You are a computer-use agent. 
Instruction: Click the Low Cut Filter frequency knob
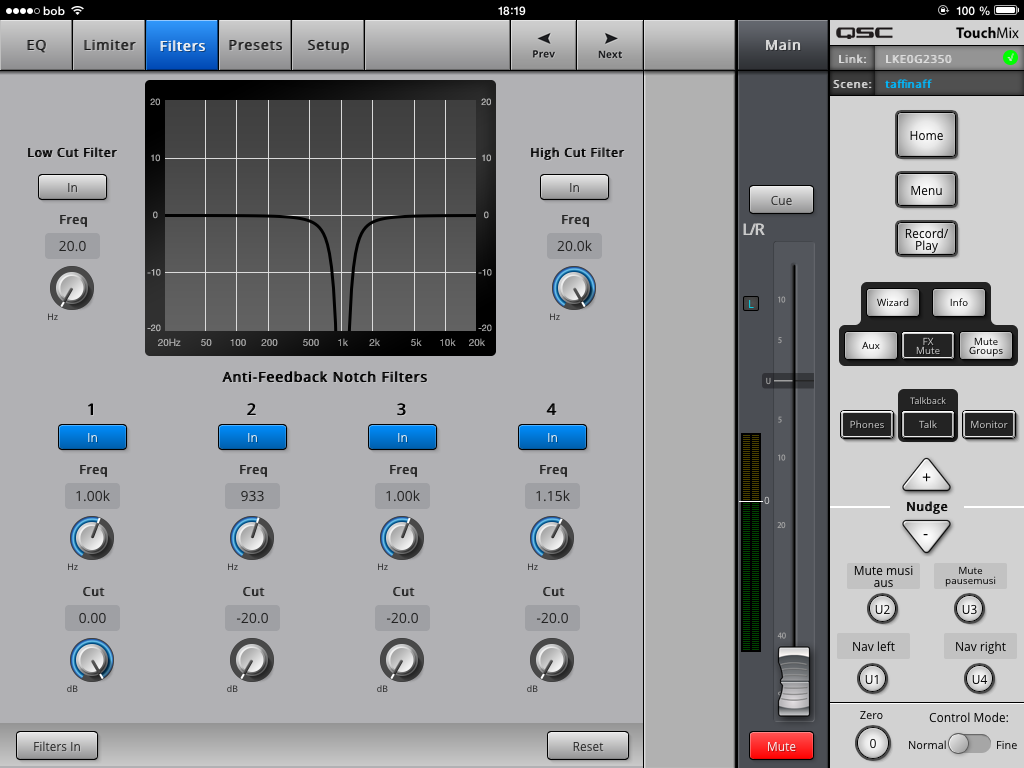coord(72,288)
